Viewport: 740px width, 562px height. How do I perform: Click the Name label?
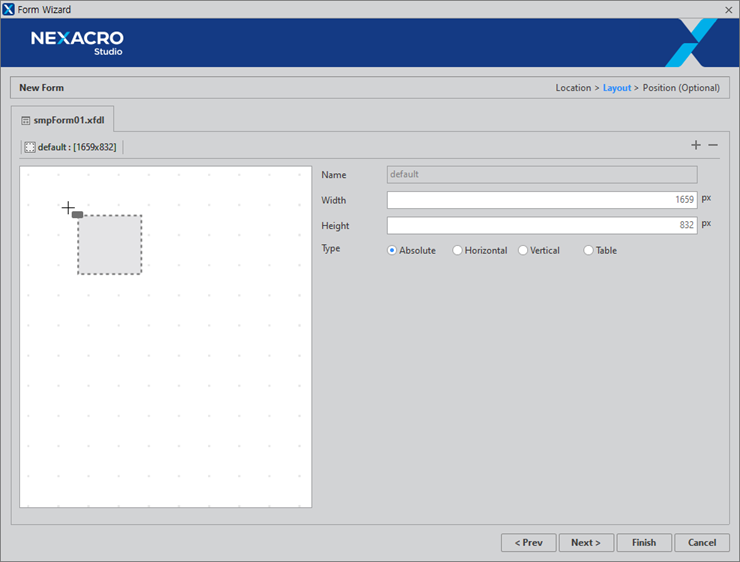(x=334, y=175)
